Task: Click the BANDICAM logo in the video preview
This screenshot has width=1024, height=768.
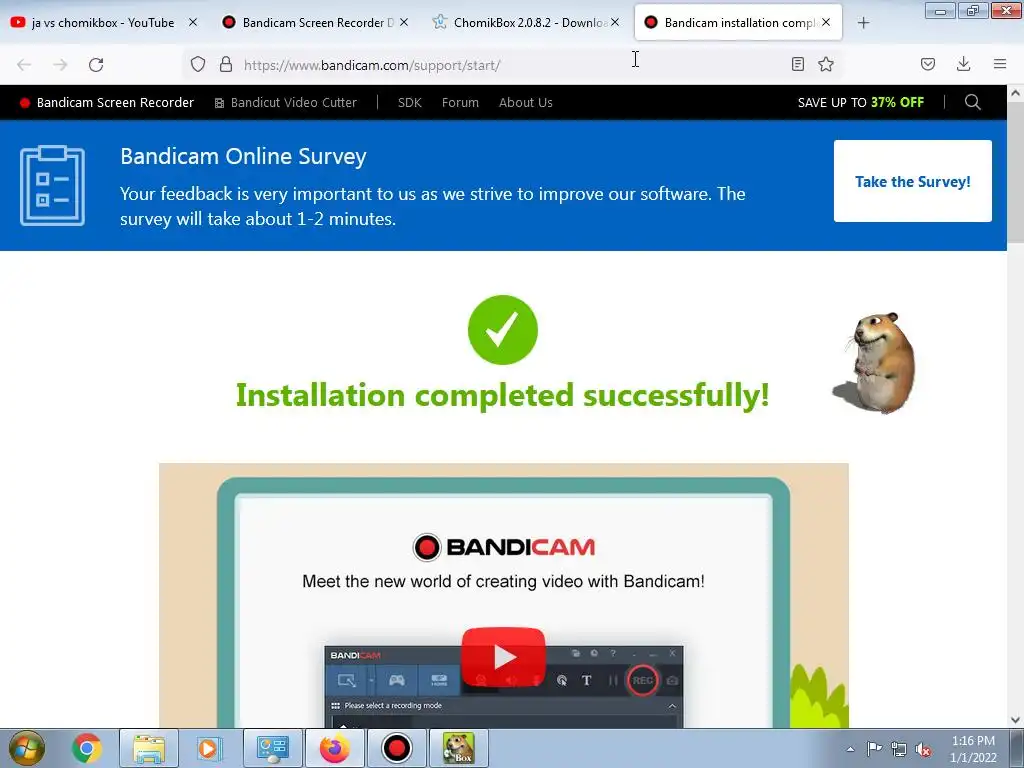Action: (x=504, y=547)
